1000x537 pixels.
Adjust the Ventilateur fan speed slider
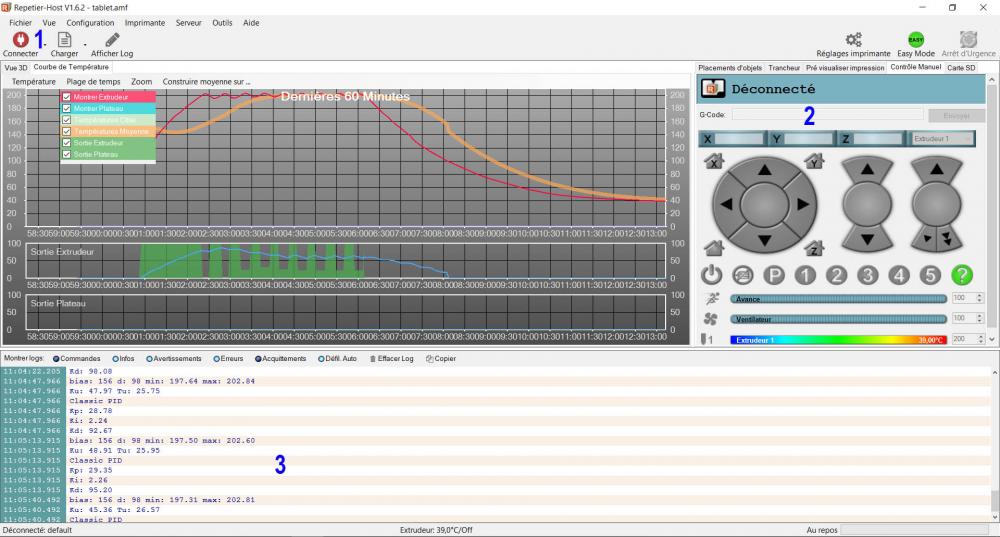[x=838, y=319]
